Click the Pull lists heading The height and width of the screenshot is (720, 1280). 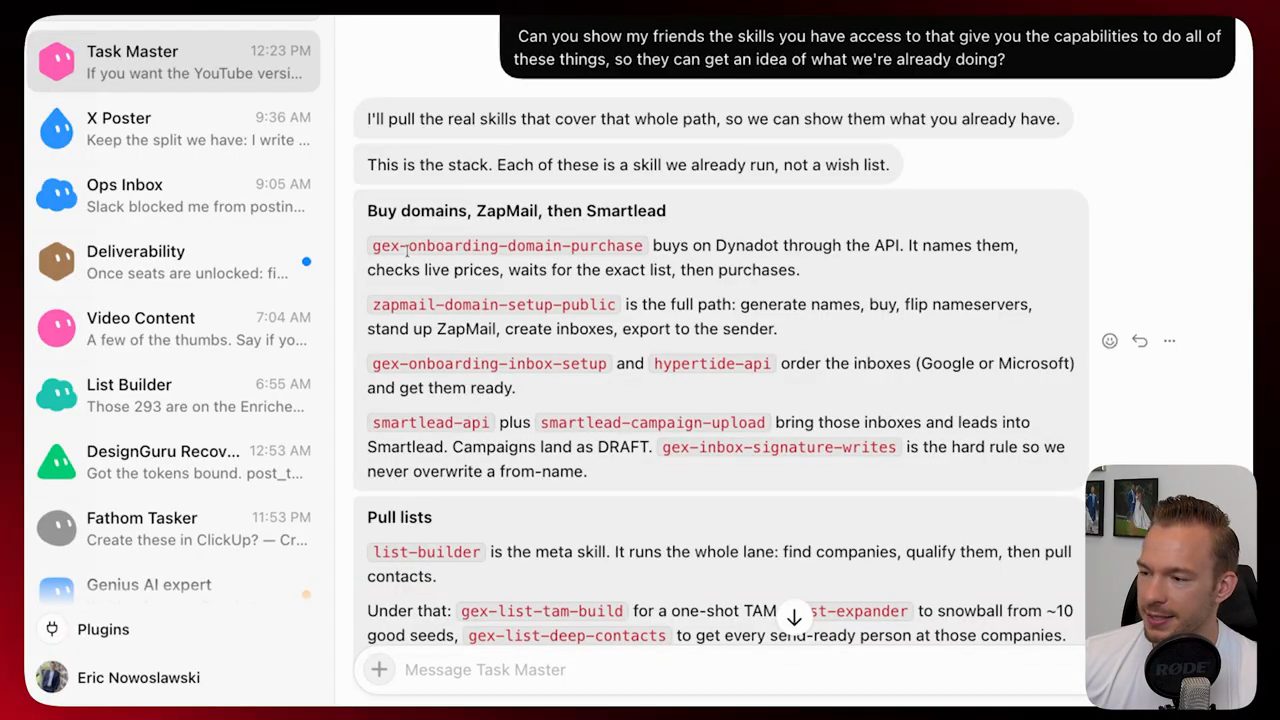point(399,517)
